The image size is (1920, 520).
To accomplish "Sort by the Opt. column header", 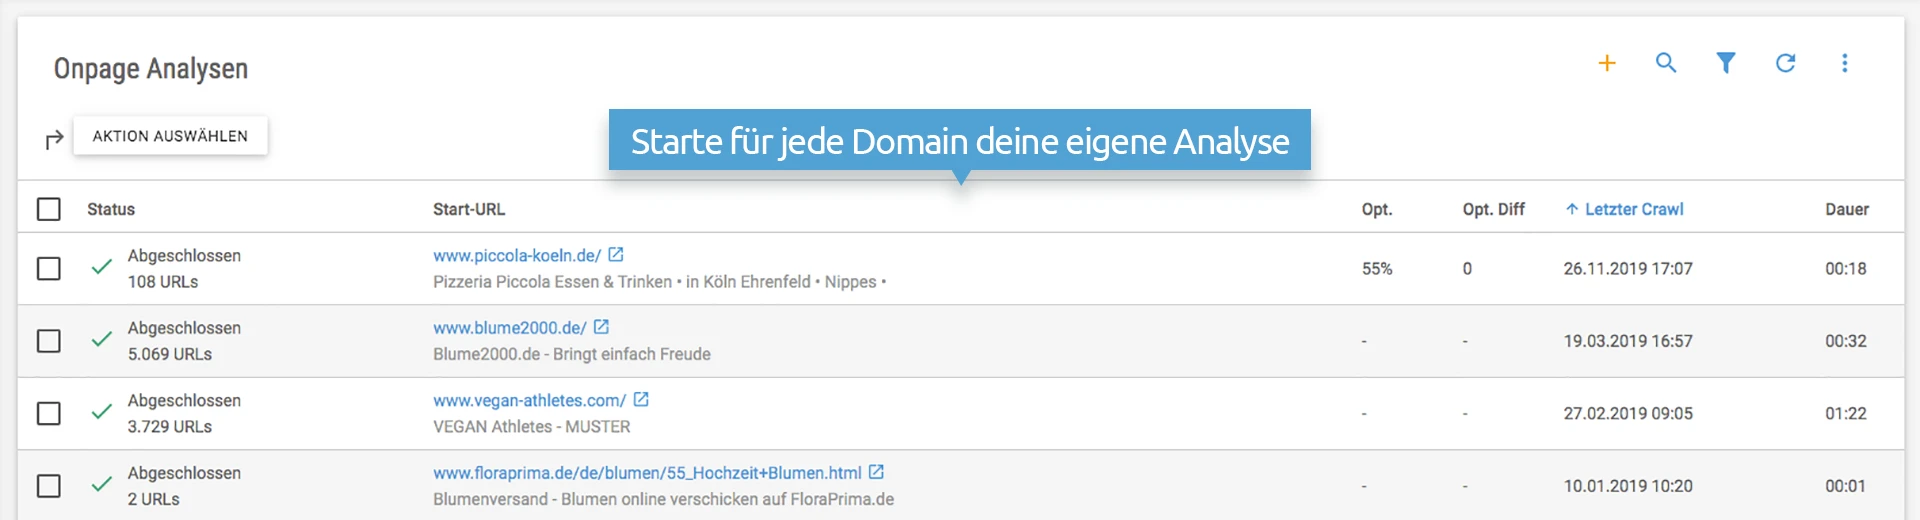I will [x=1376, y=209].
